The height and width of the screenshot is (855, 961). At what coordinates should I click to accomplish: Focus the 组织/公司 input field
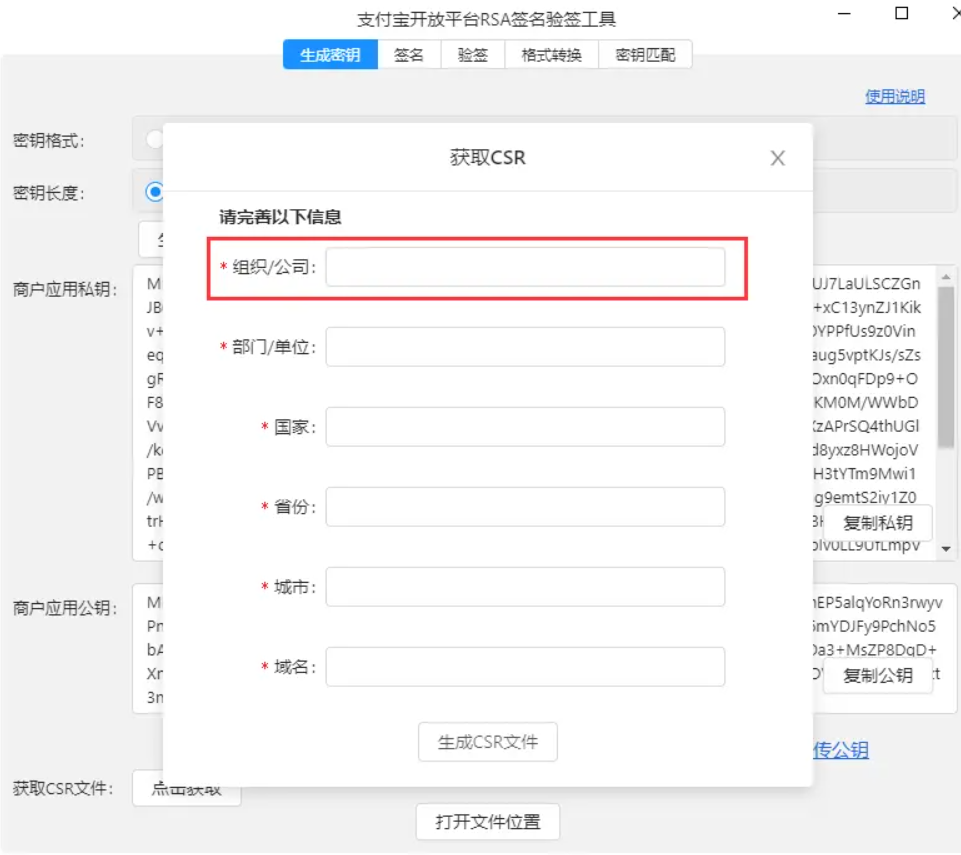525,267
